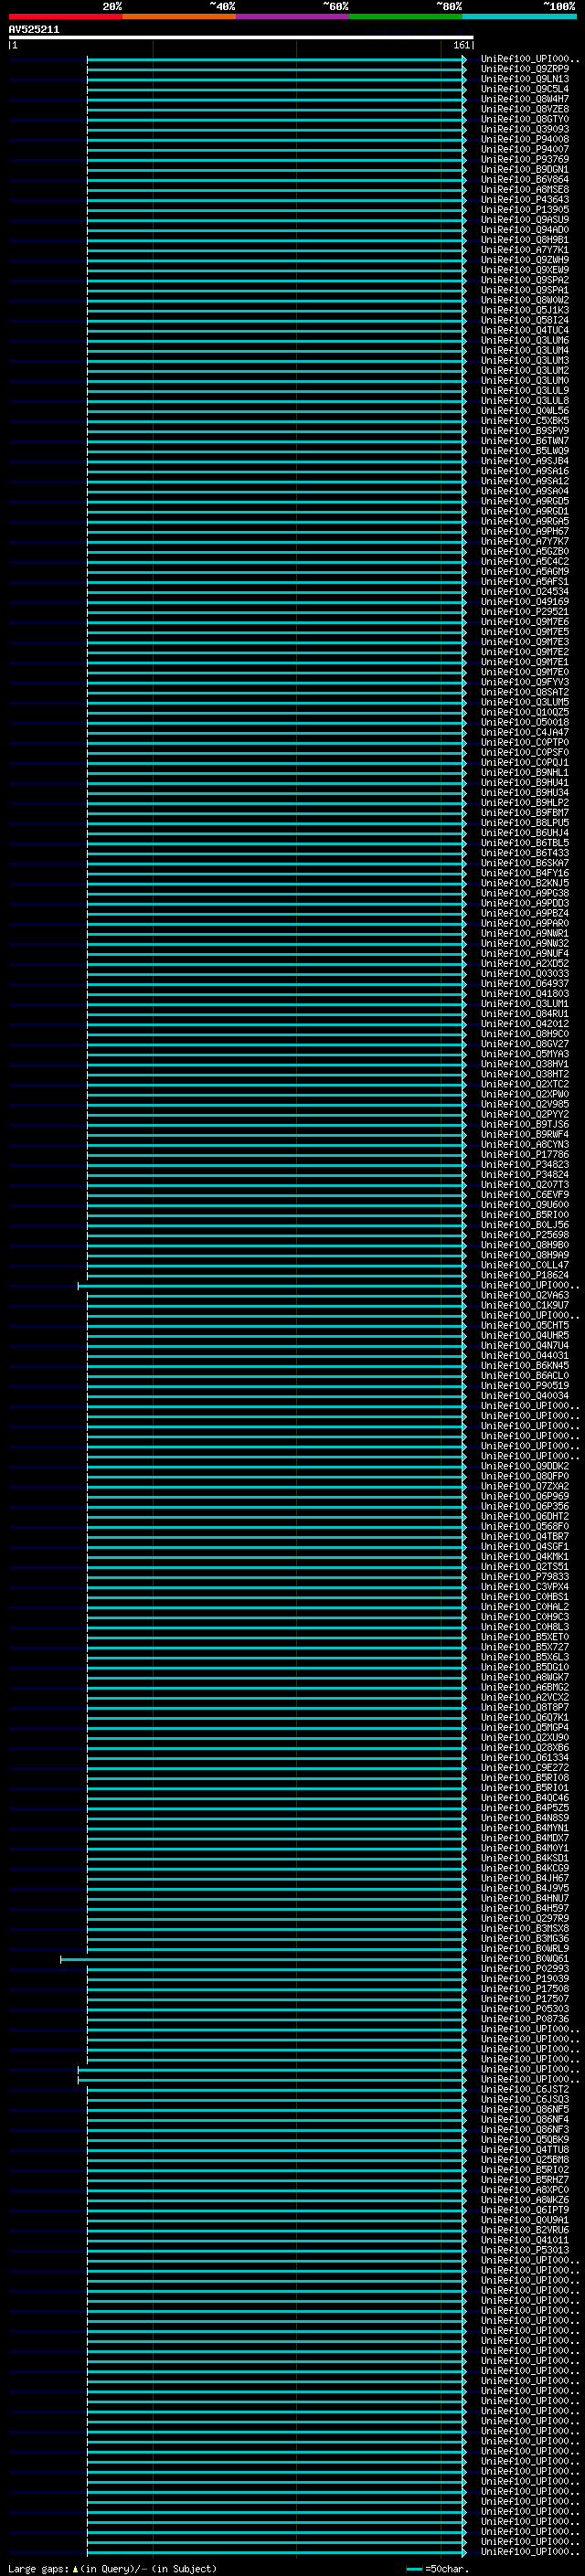Select label UniRef100_Q94AD0
The width and height of the screenshot is (585, 2576).
(x=525, y=230)
